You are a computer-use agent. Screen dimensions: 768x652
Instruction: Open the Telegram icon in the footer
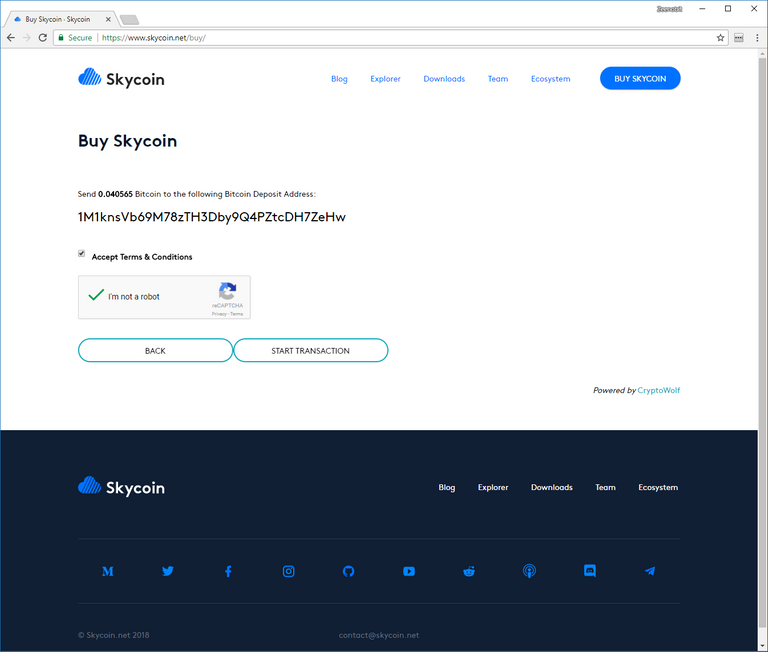pos(650,571)
